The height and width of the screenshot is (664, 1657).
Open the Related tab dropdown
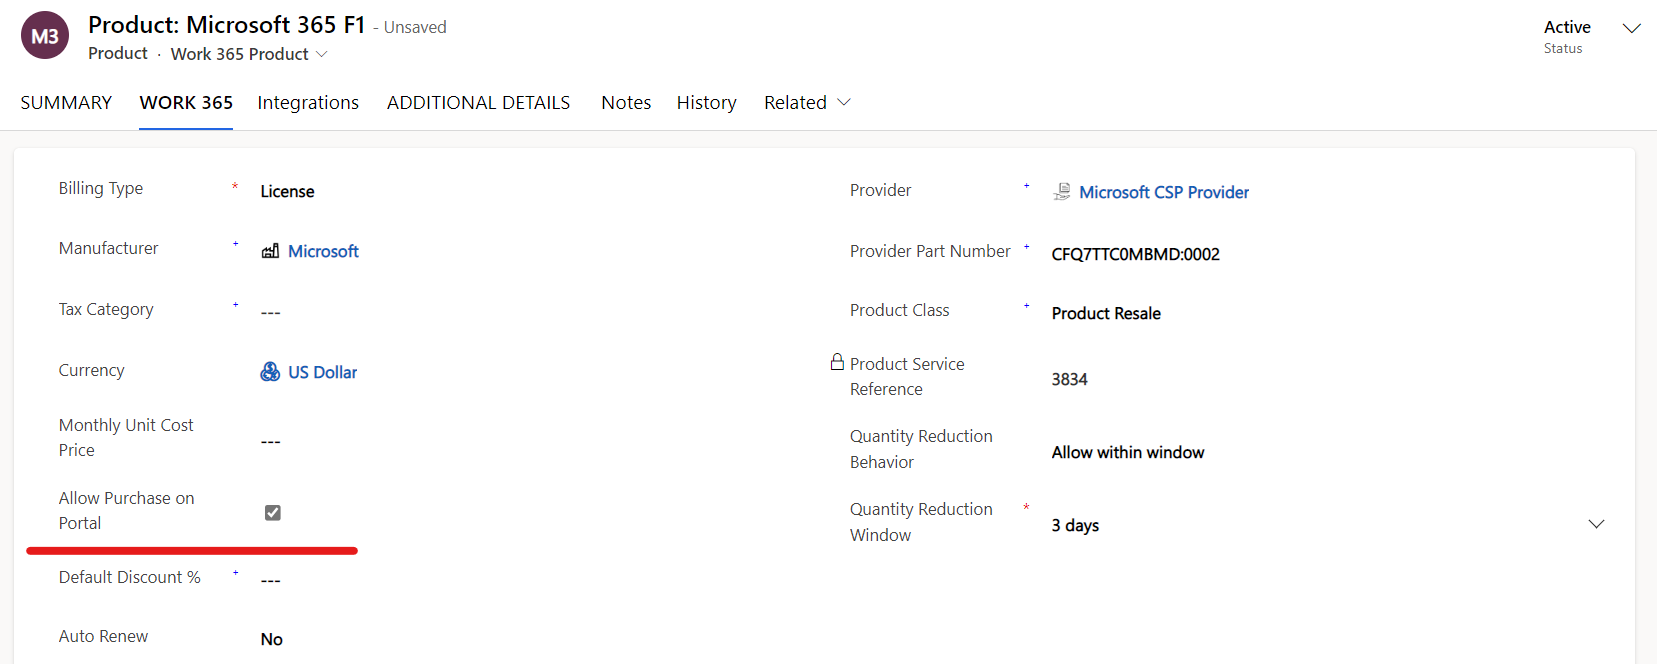(807, 102)
